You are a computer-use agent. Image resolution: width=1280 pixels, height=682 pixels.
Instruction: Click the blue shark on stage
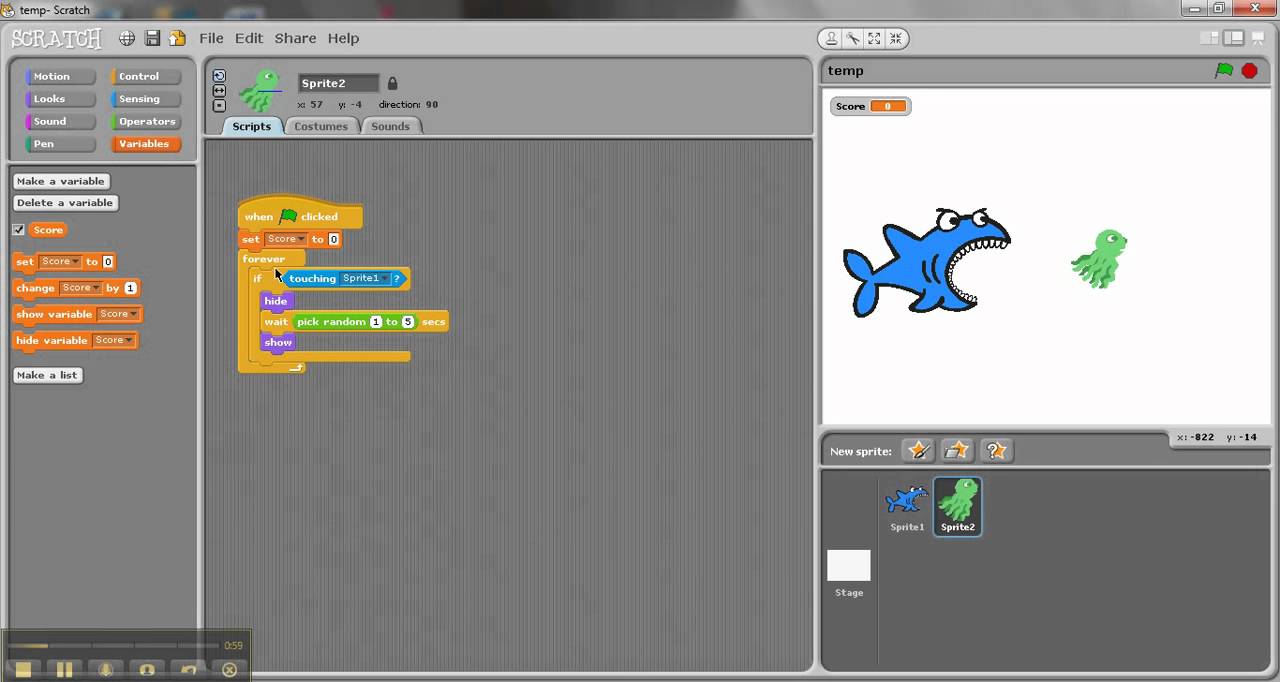pos(926,262)
